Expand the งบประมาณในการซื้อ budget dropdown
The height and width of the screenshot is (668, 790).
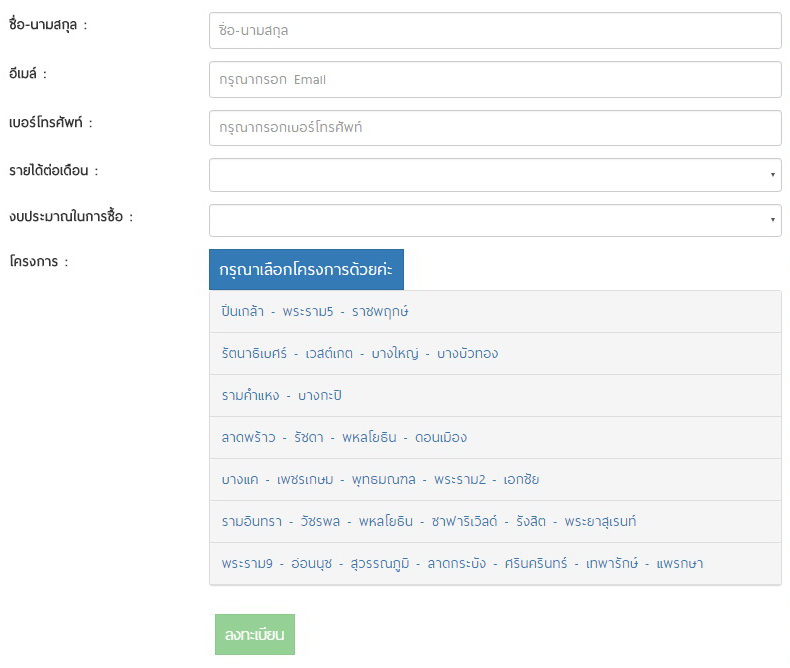tap(494, 221)
